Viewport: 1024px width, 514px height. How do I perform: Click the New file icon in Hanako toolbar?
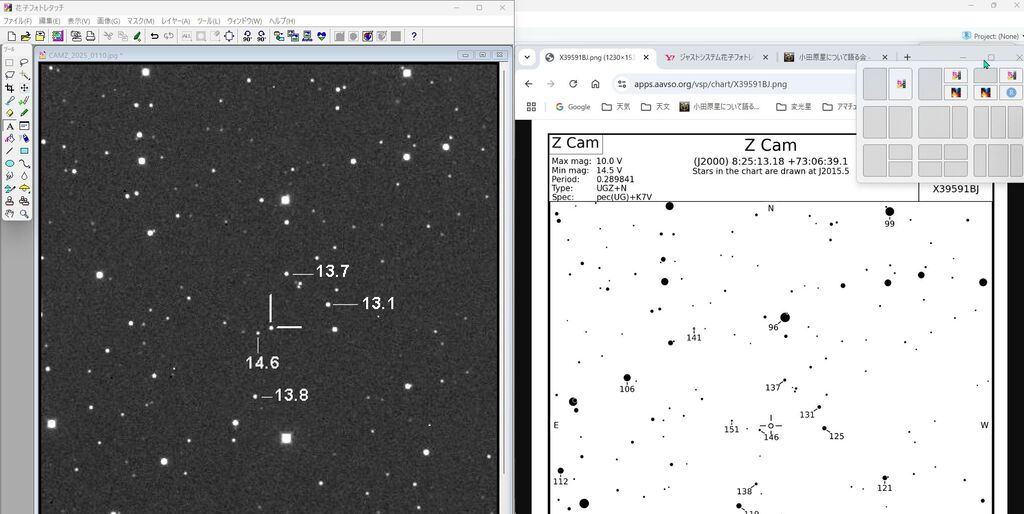point(11,36)
